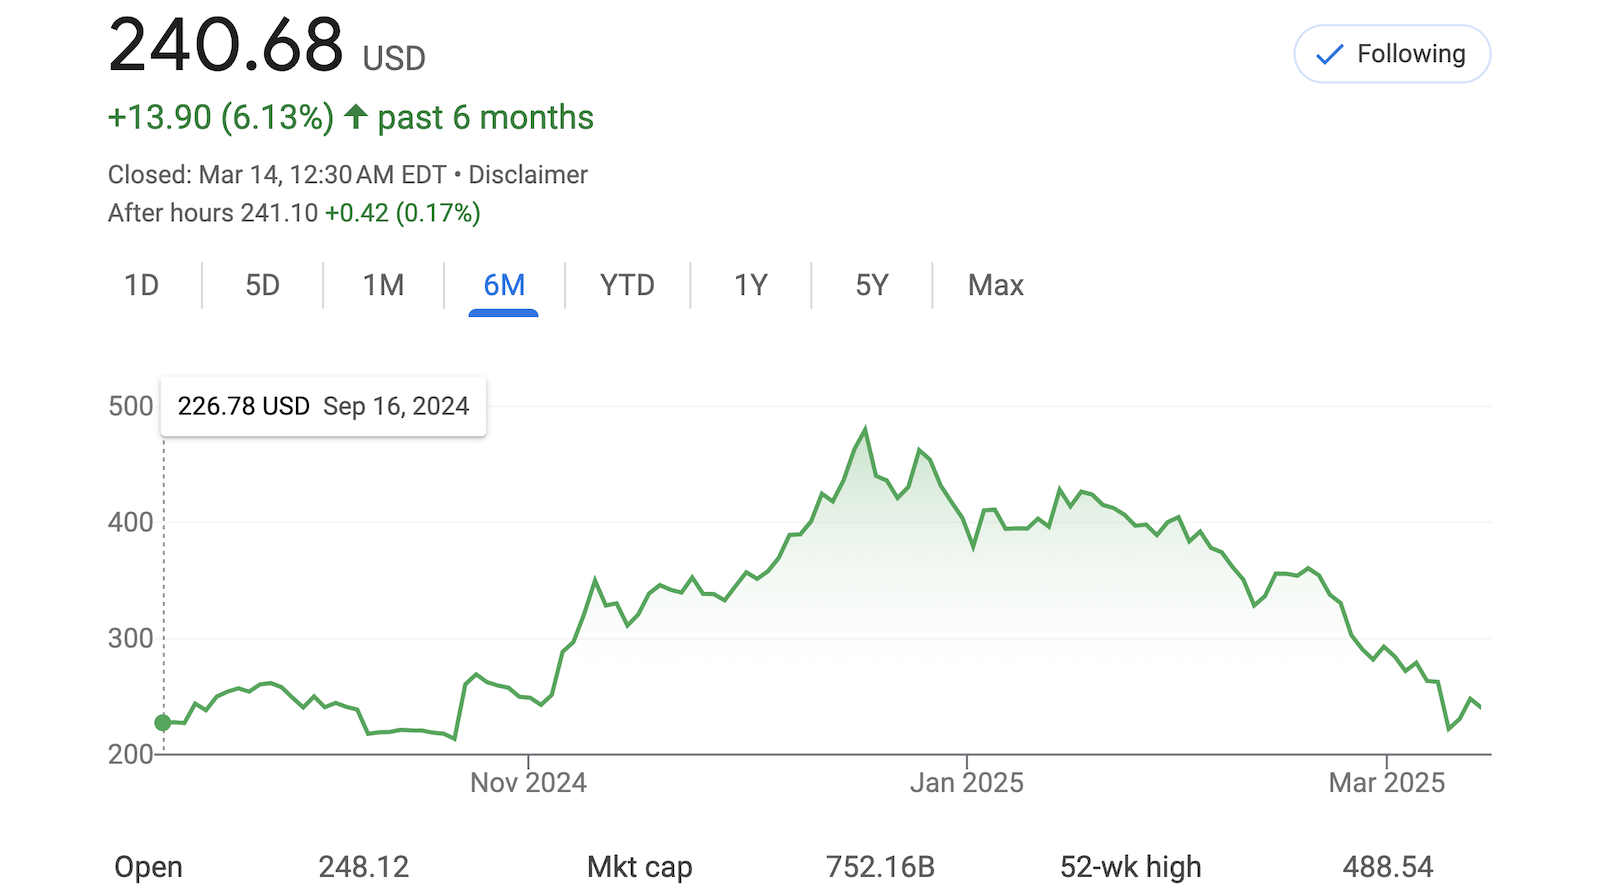Image resolution: width=1600 pixels, height=890 pixels.
Task: Click the 488.54 52-week high value
Action: (x=1388, y=867)
